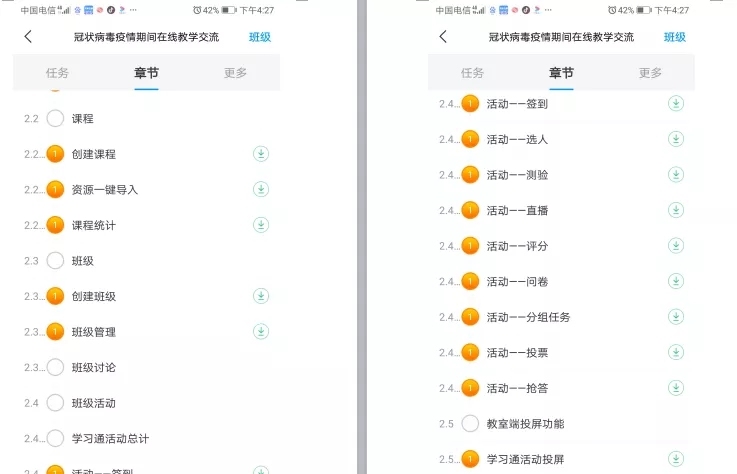
Task: Go back using left screen's arrow
Action: point(28,37)
